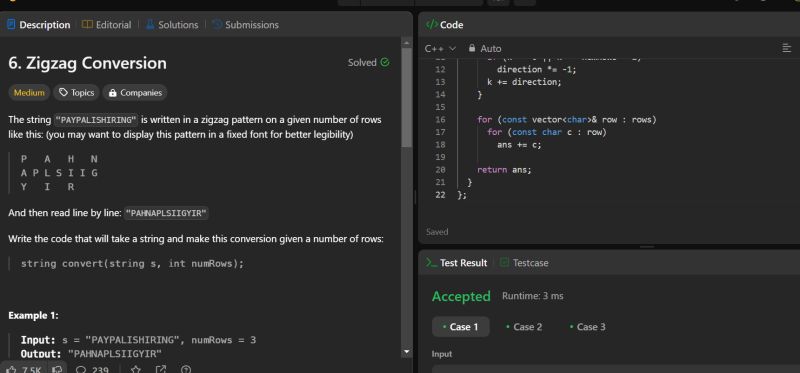This screenshot has height=373, width=800.
Task: Switch to the Testcase tab
Action: coord(524,263)
